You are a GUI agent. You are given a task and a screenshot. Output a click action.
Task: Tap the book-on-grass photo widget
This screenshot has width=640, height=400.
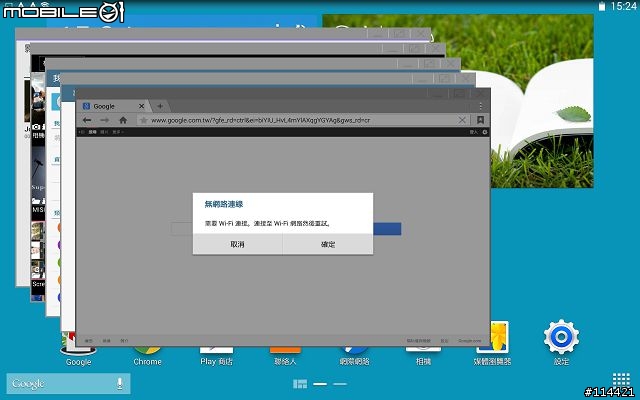542,101
